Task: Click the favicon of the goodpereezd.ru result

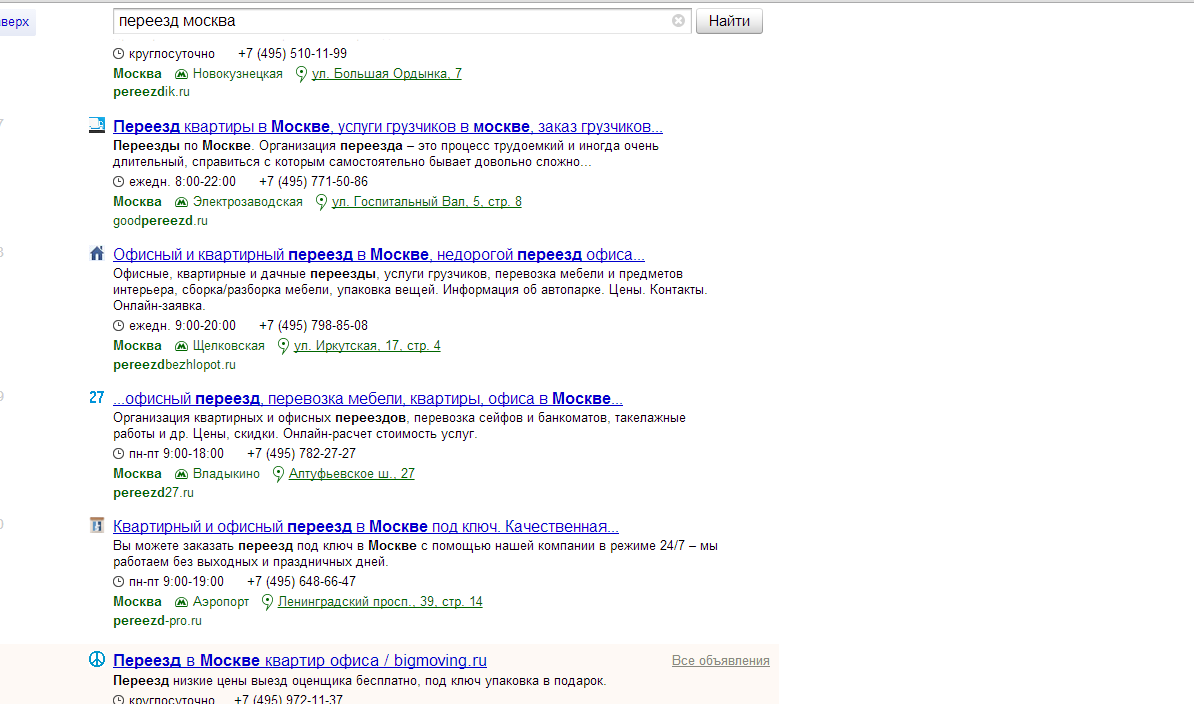Action: click(97, 126)
